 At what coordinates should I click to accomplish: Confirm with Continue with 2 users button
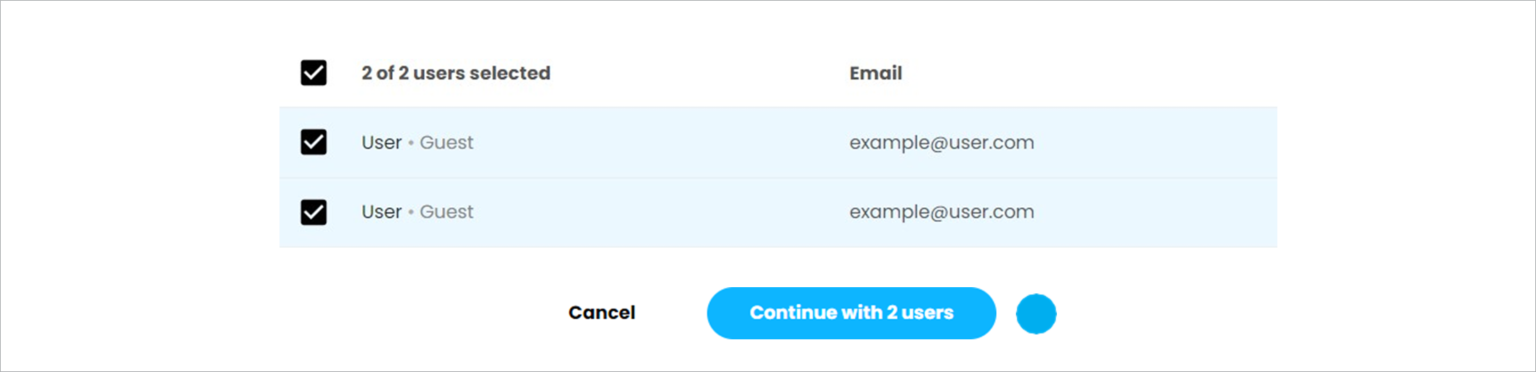[852, 313]
